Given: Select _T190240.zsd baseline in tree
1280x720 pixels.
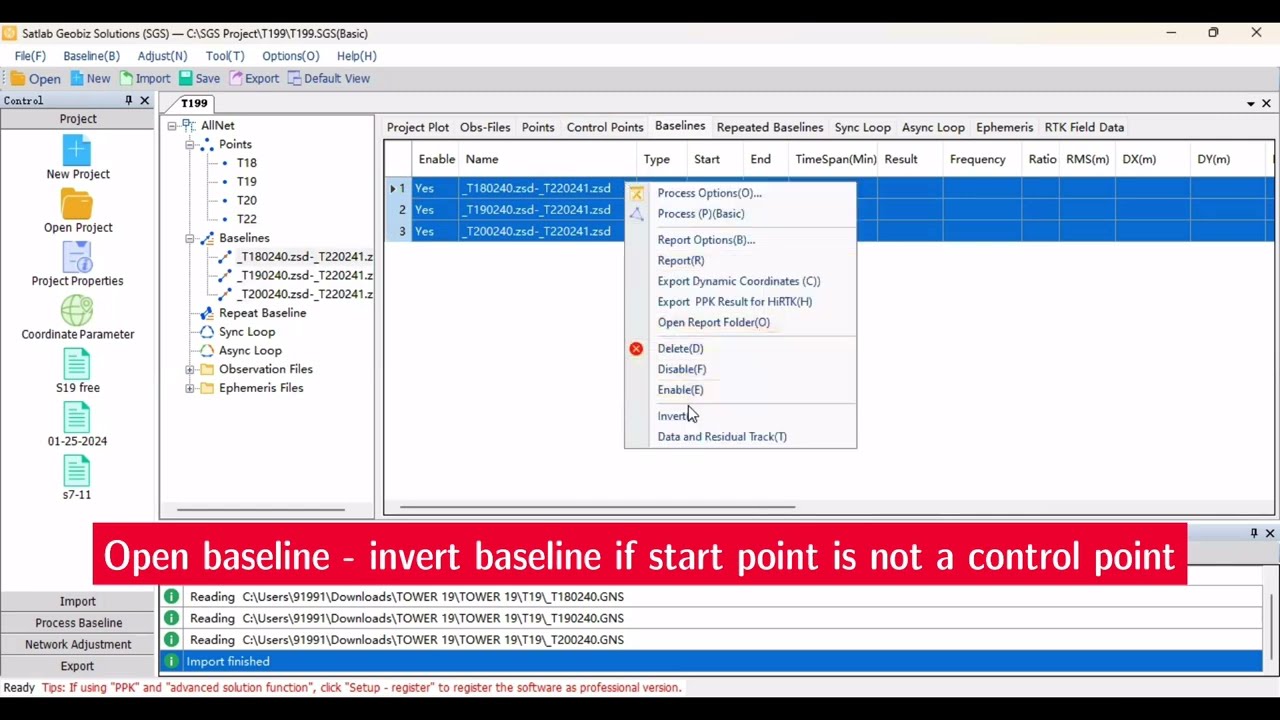Looking at the screenshot, I should pos(304,276).
